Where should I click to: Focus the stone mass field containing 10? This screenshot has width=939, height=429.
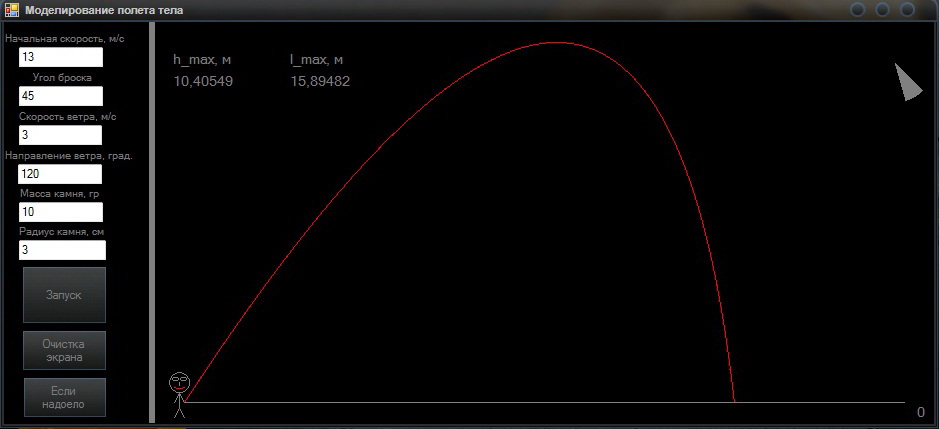pyautogui.click(x=60, y=212)
